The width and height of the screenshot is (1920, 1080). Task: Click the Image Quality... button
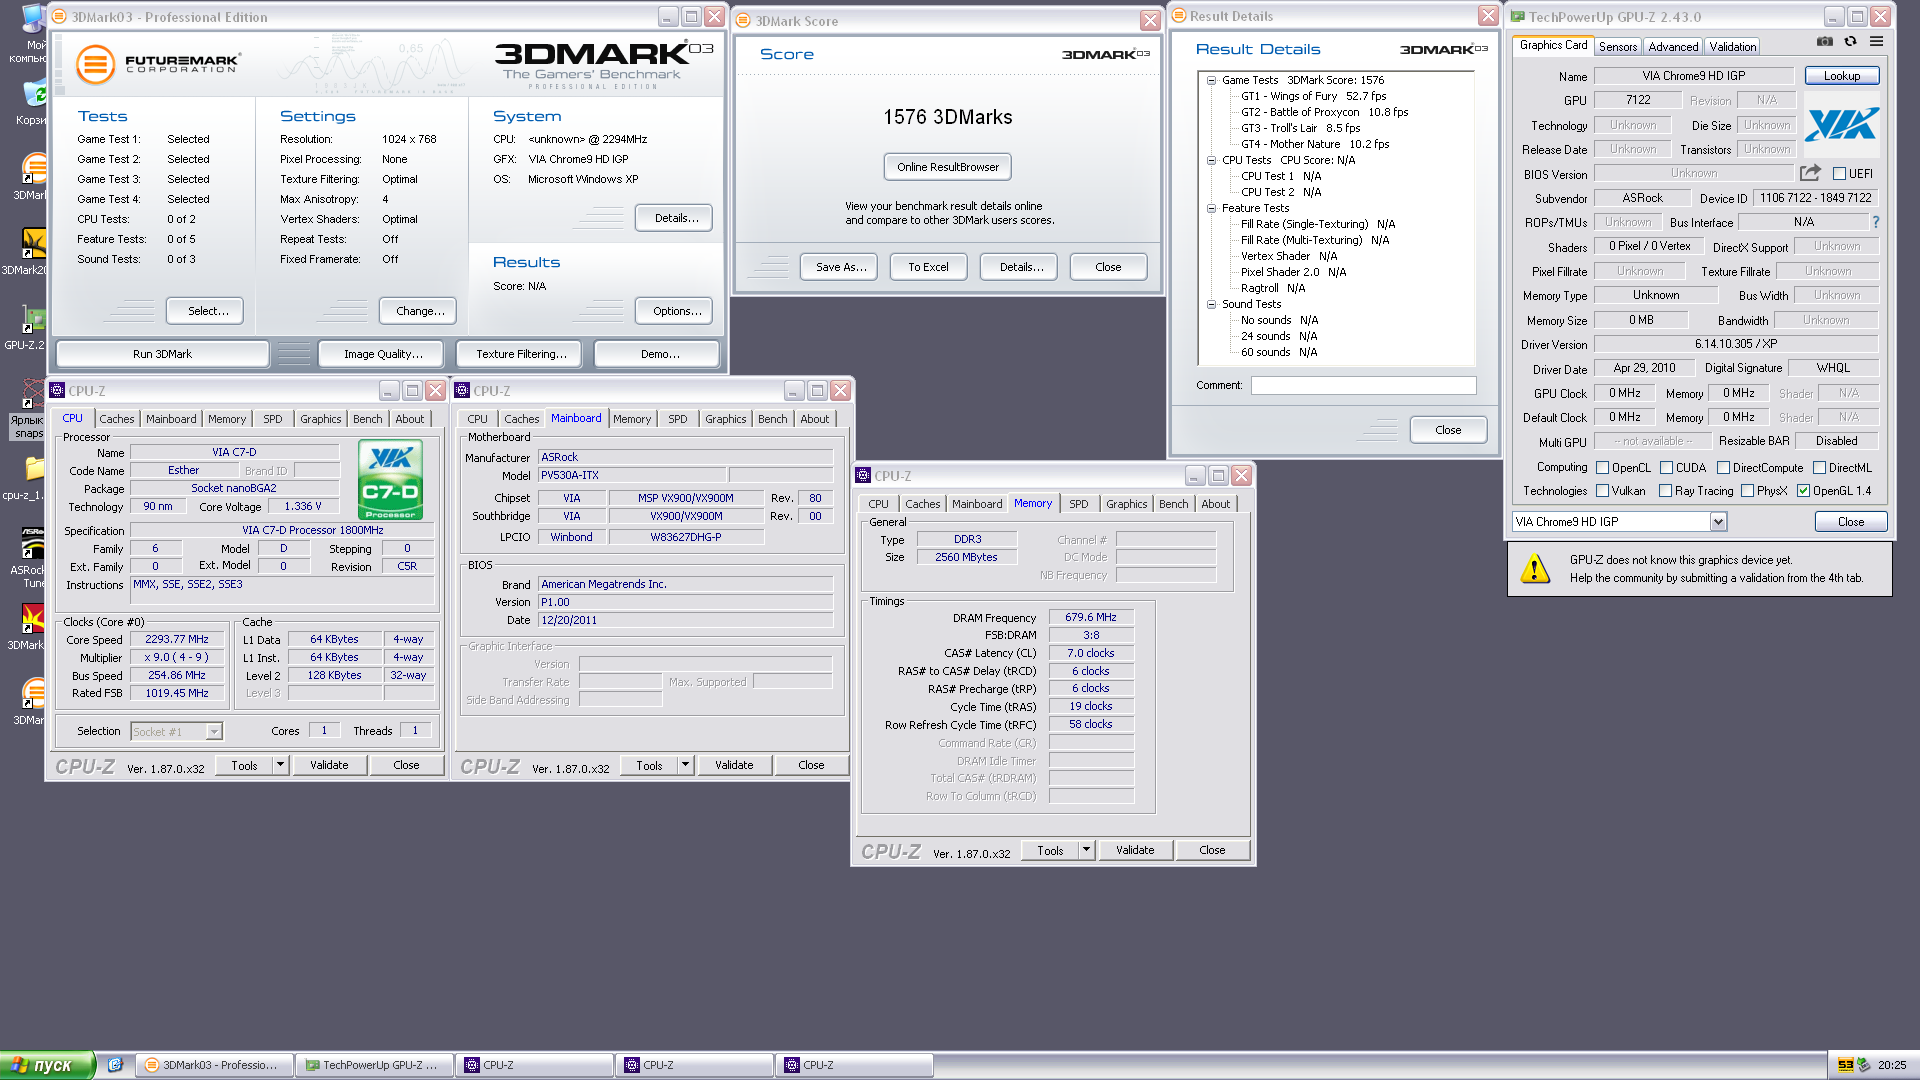pyautogui.click(x=383, y=354)
